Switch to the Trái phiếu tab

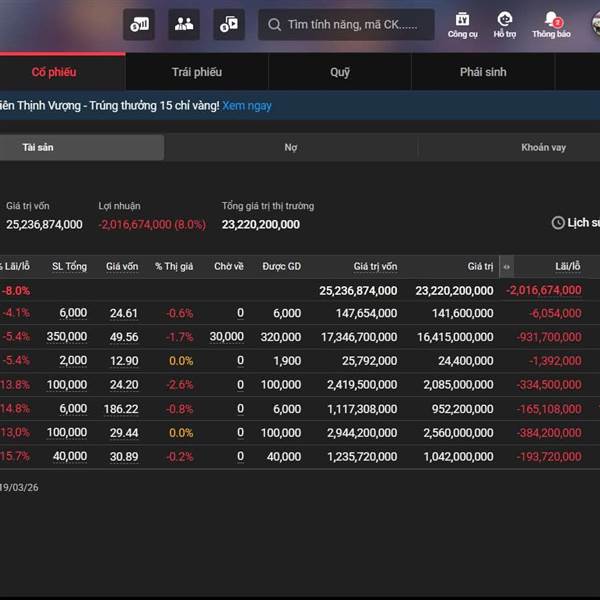point(197,73)
